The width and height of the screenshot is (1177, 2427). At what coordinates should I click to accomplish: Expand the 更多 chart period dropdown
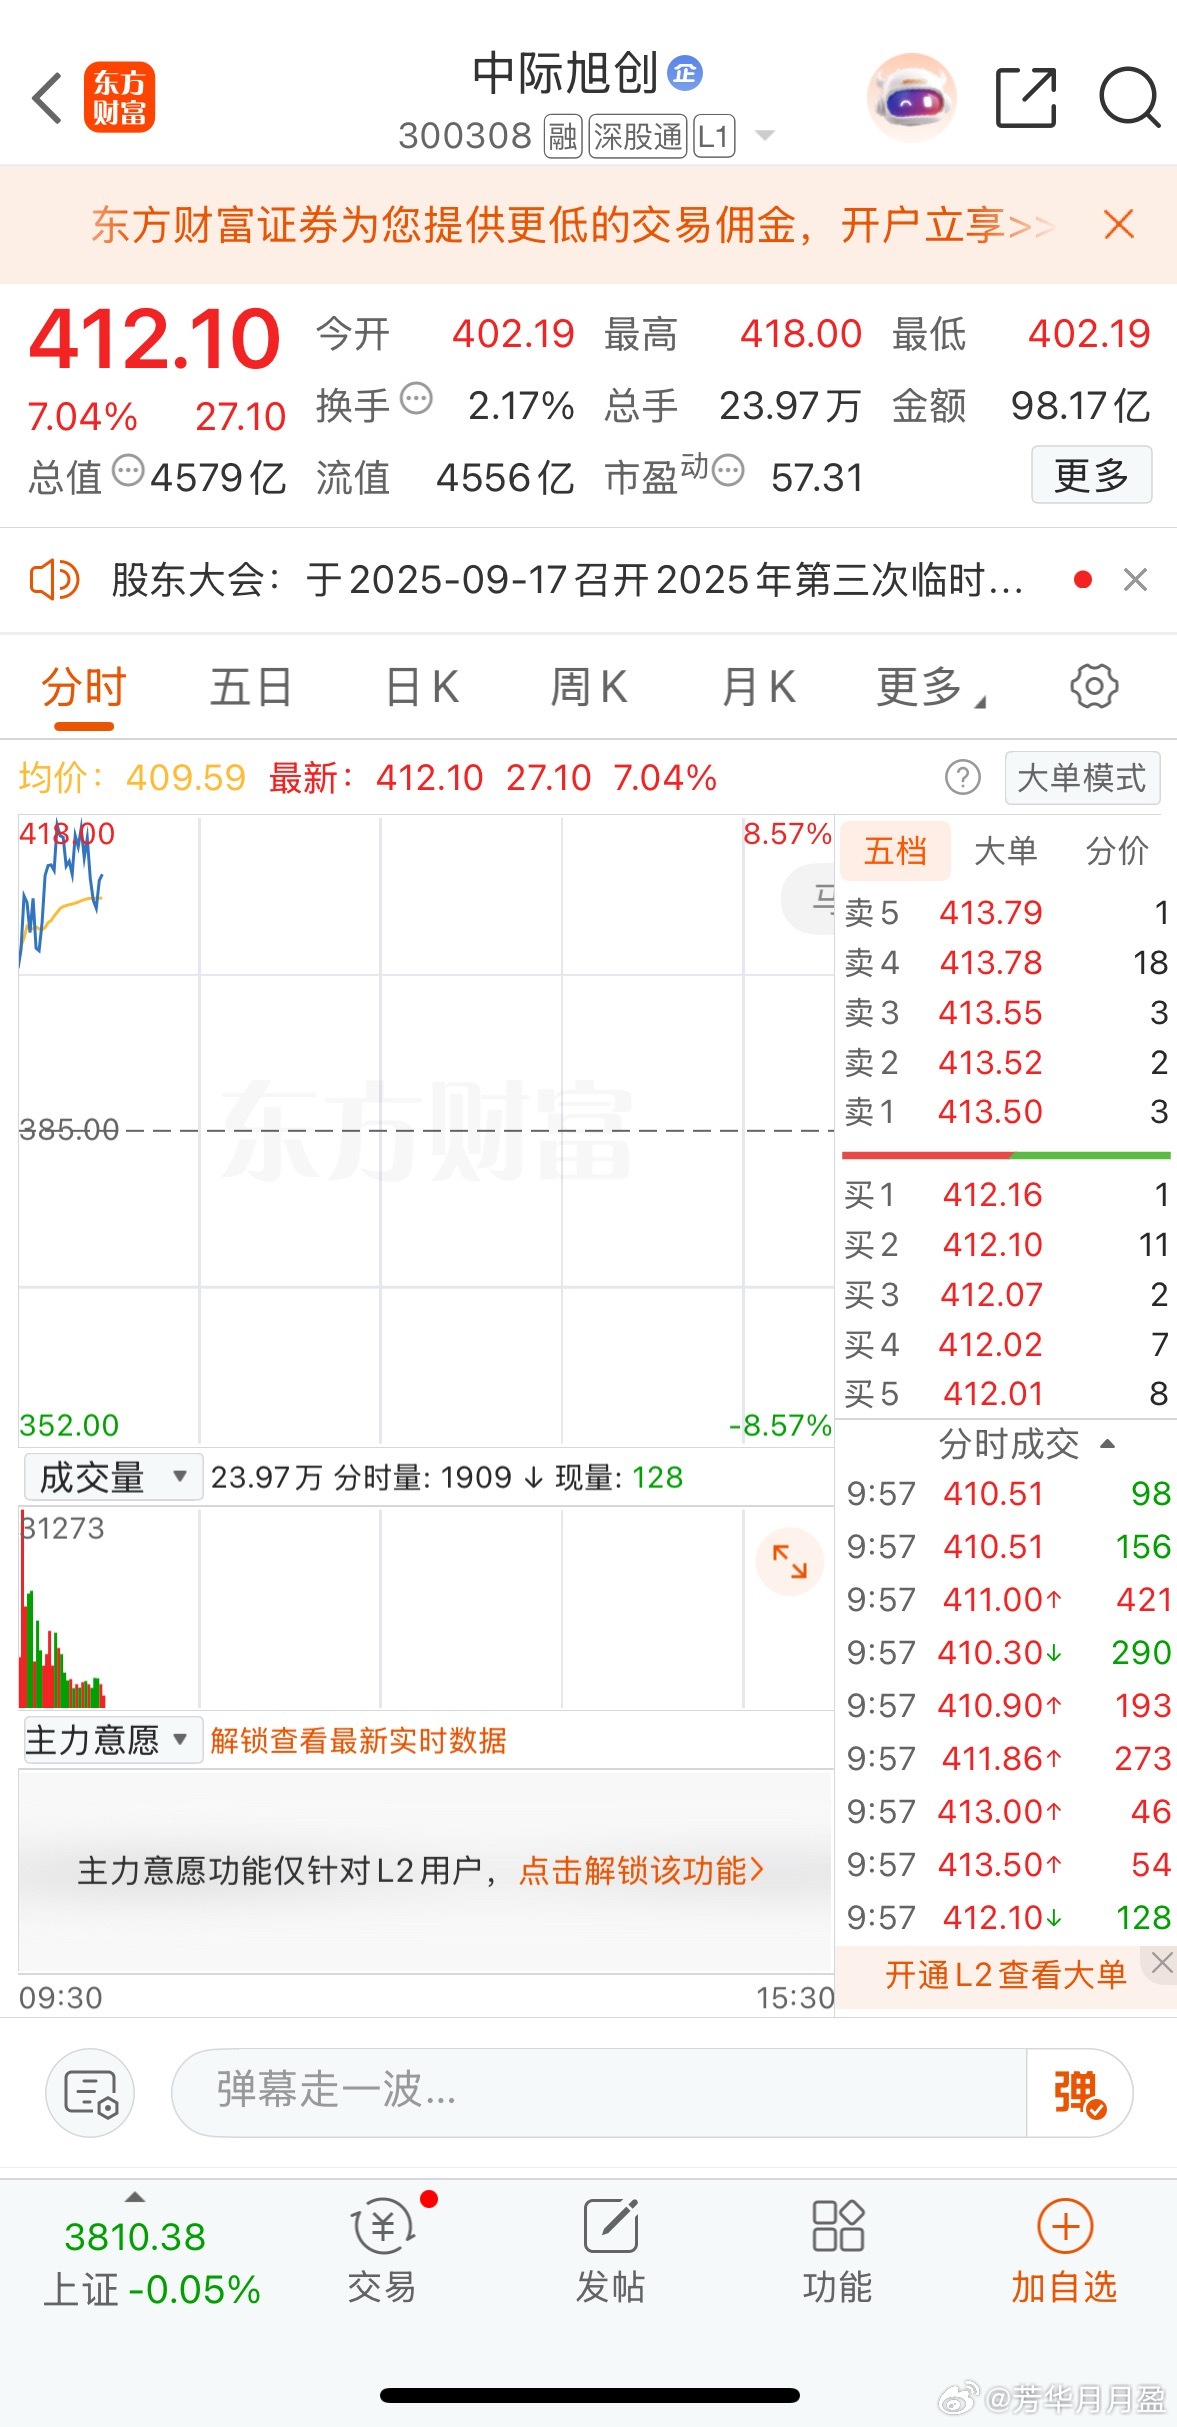tap(930, 688)
